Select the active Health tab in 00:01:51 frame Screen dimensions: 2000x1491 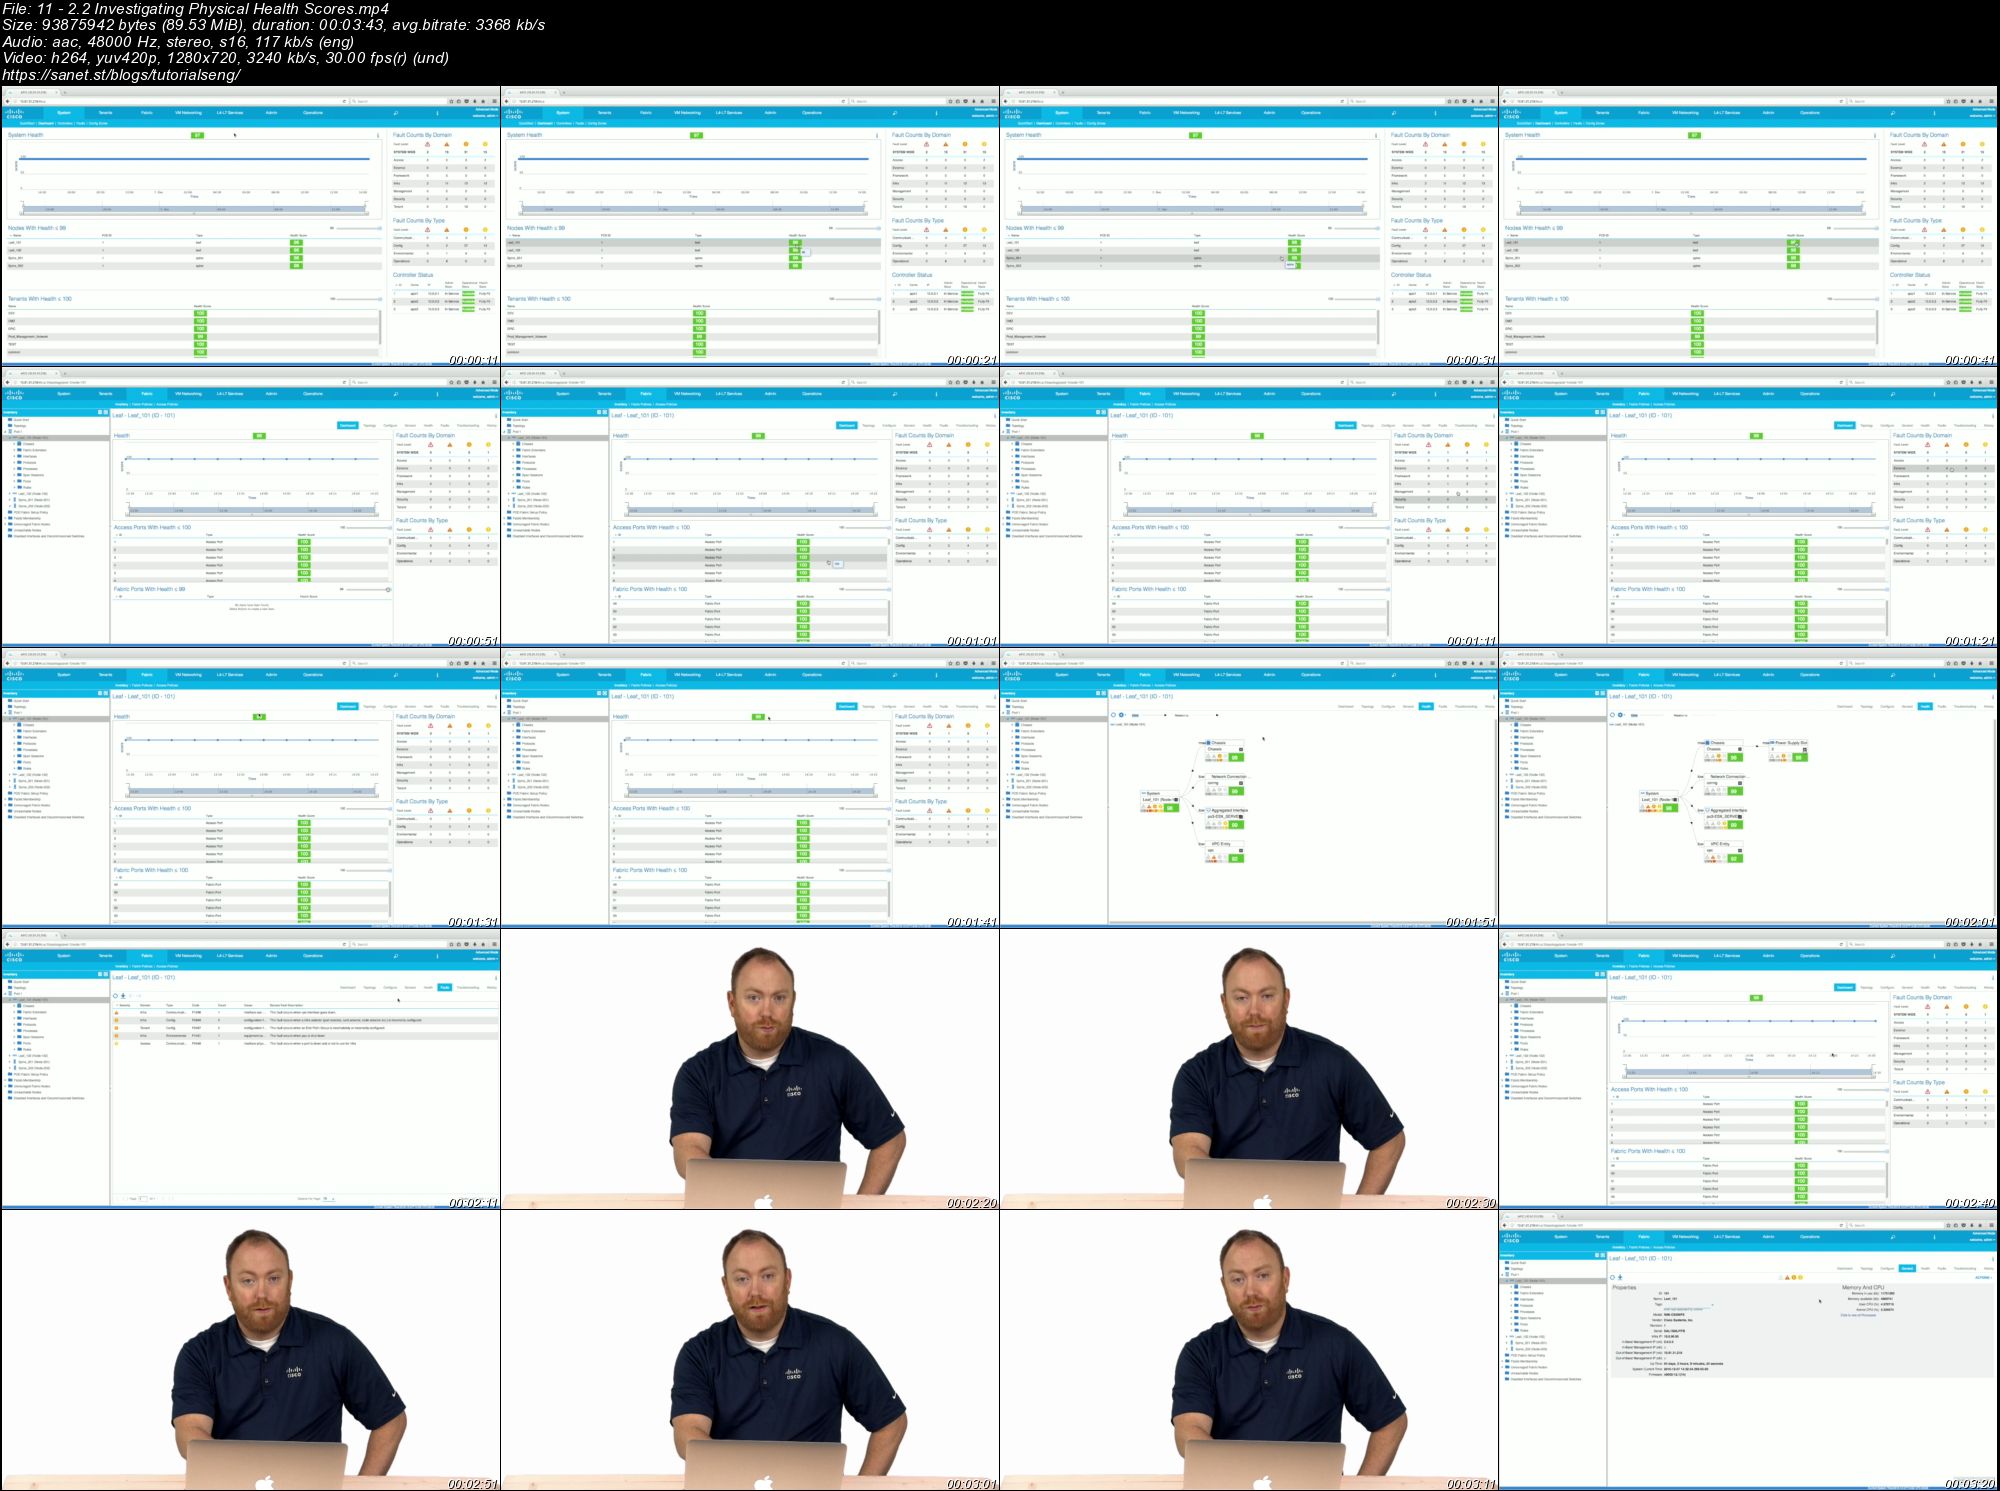click(x=1426, y=706)
